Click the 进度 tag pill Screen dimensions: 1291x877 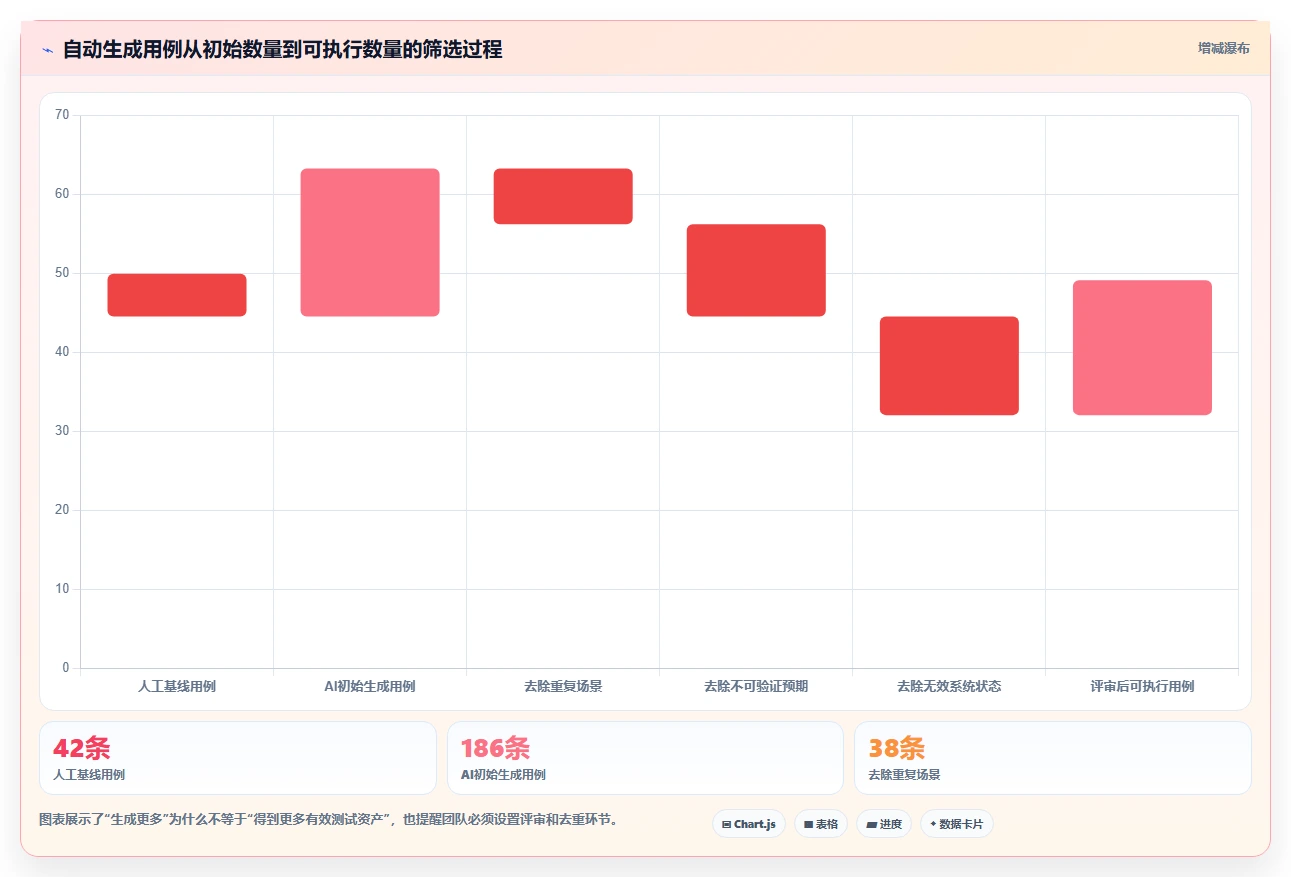(884, 824)
